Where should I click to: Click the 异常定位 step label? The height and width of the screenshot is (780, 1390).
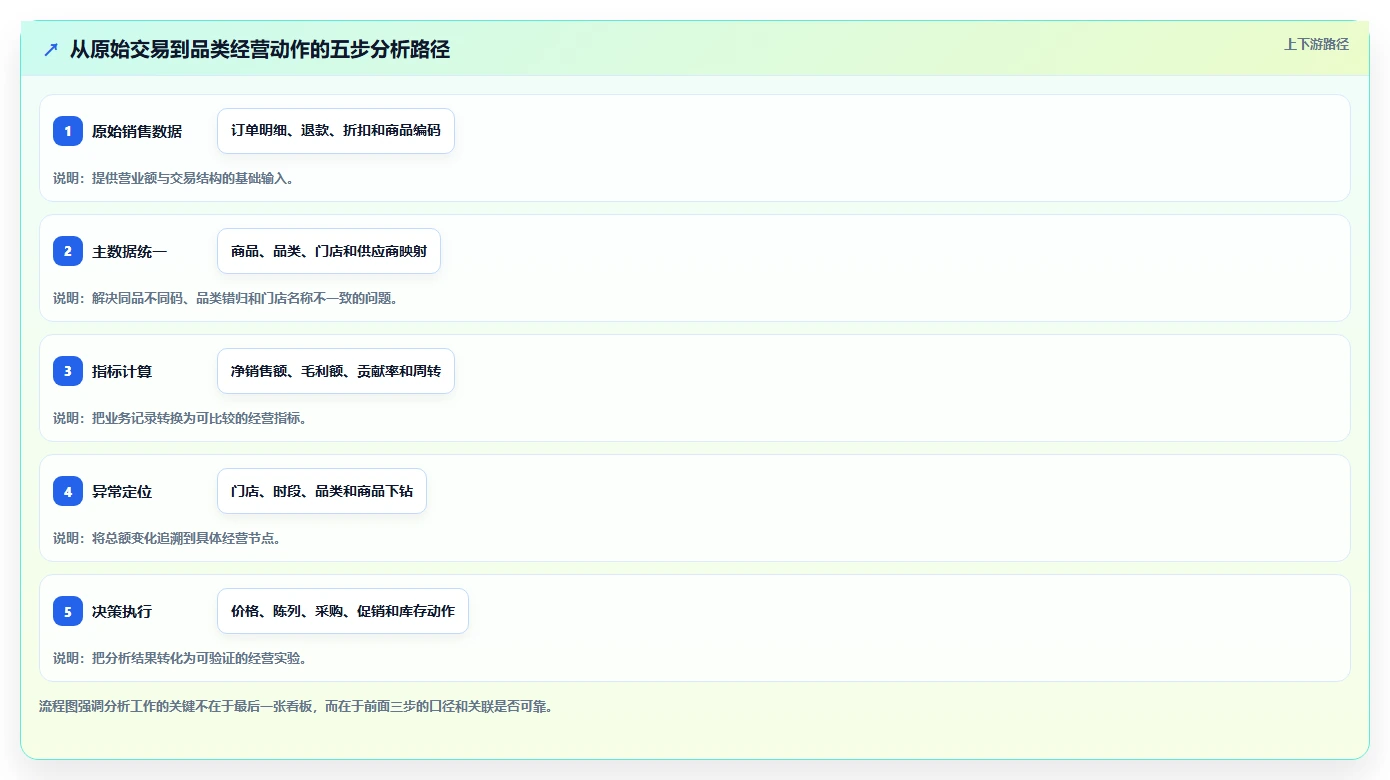tap(122, 491)
